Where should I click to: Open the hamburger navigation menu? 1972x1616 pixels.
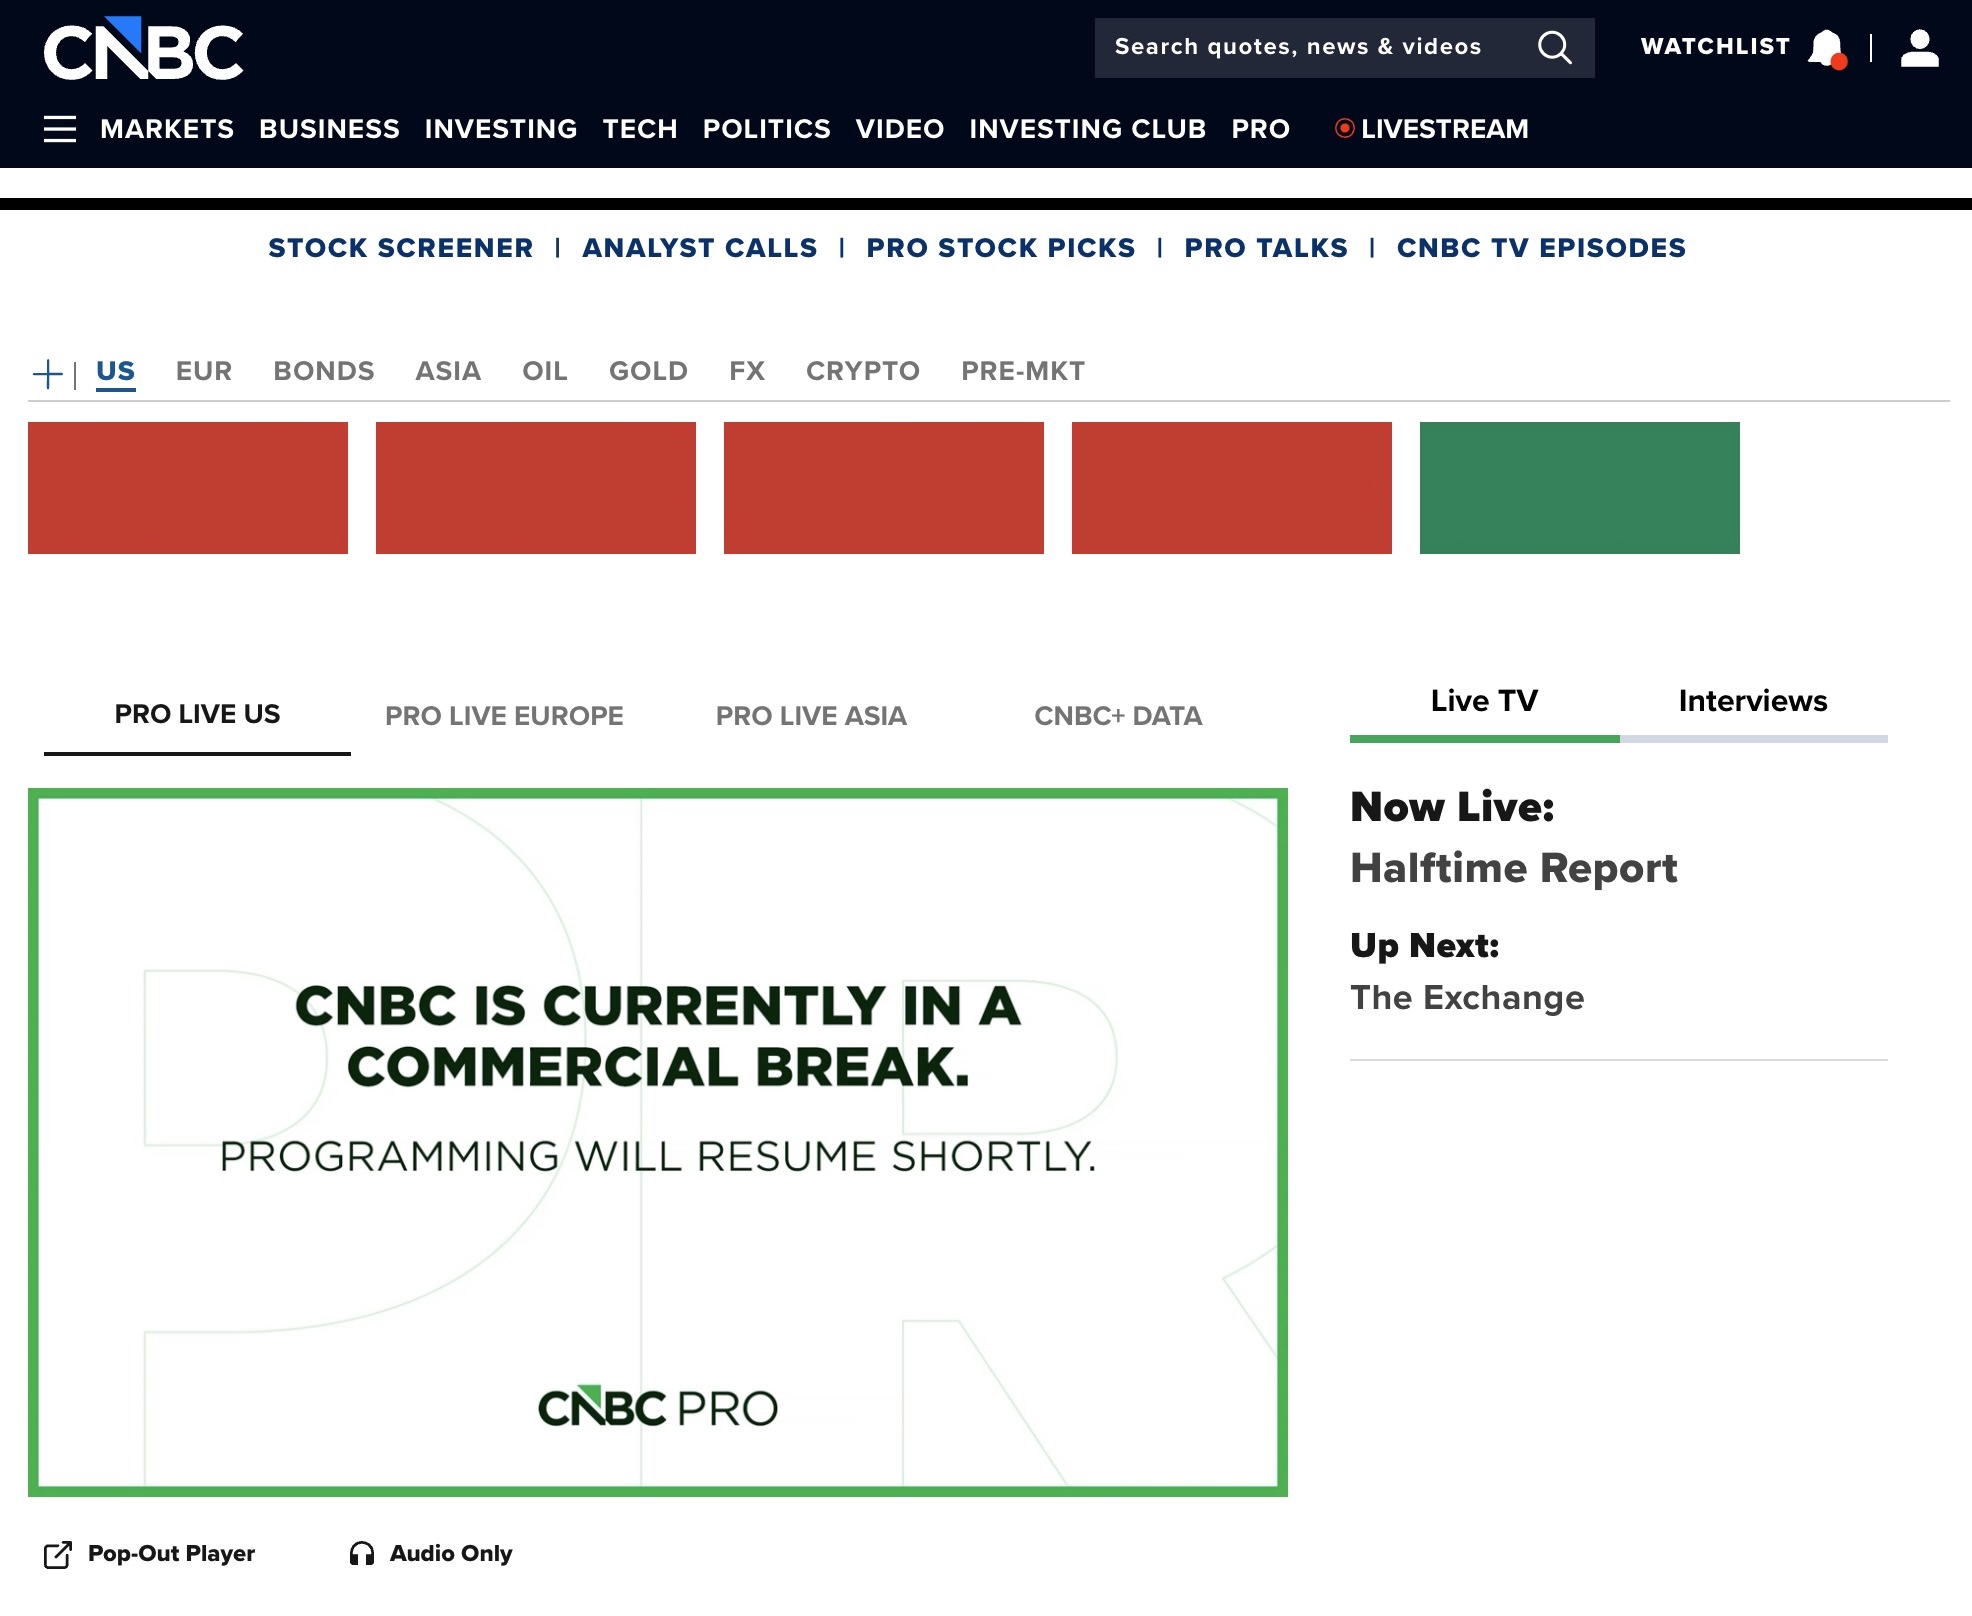point(60,129)
